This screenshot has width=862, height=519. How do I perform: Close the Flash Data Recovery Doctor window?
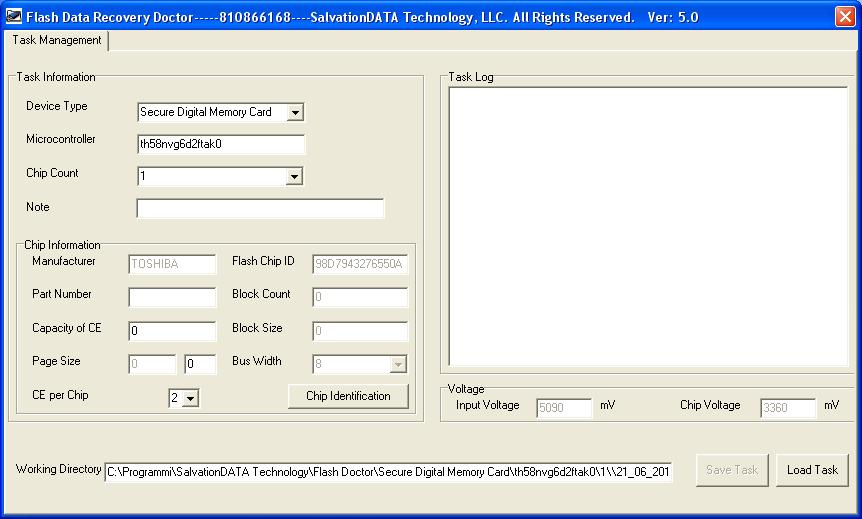click(845, 16)
